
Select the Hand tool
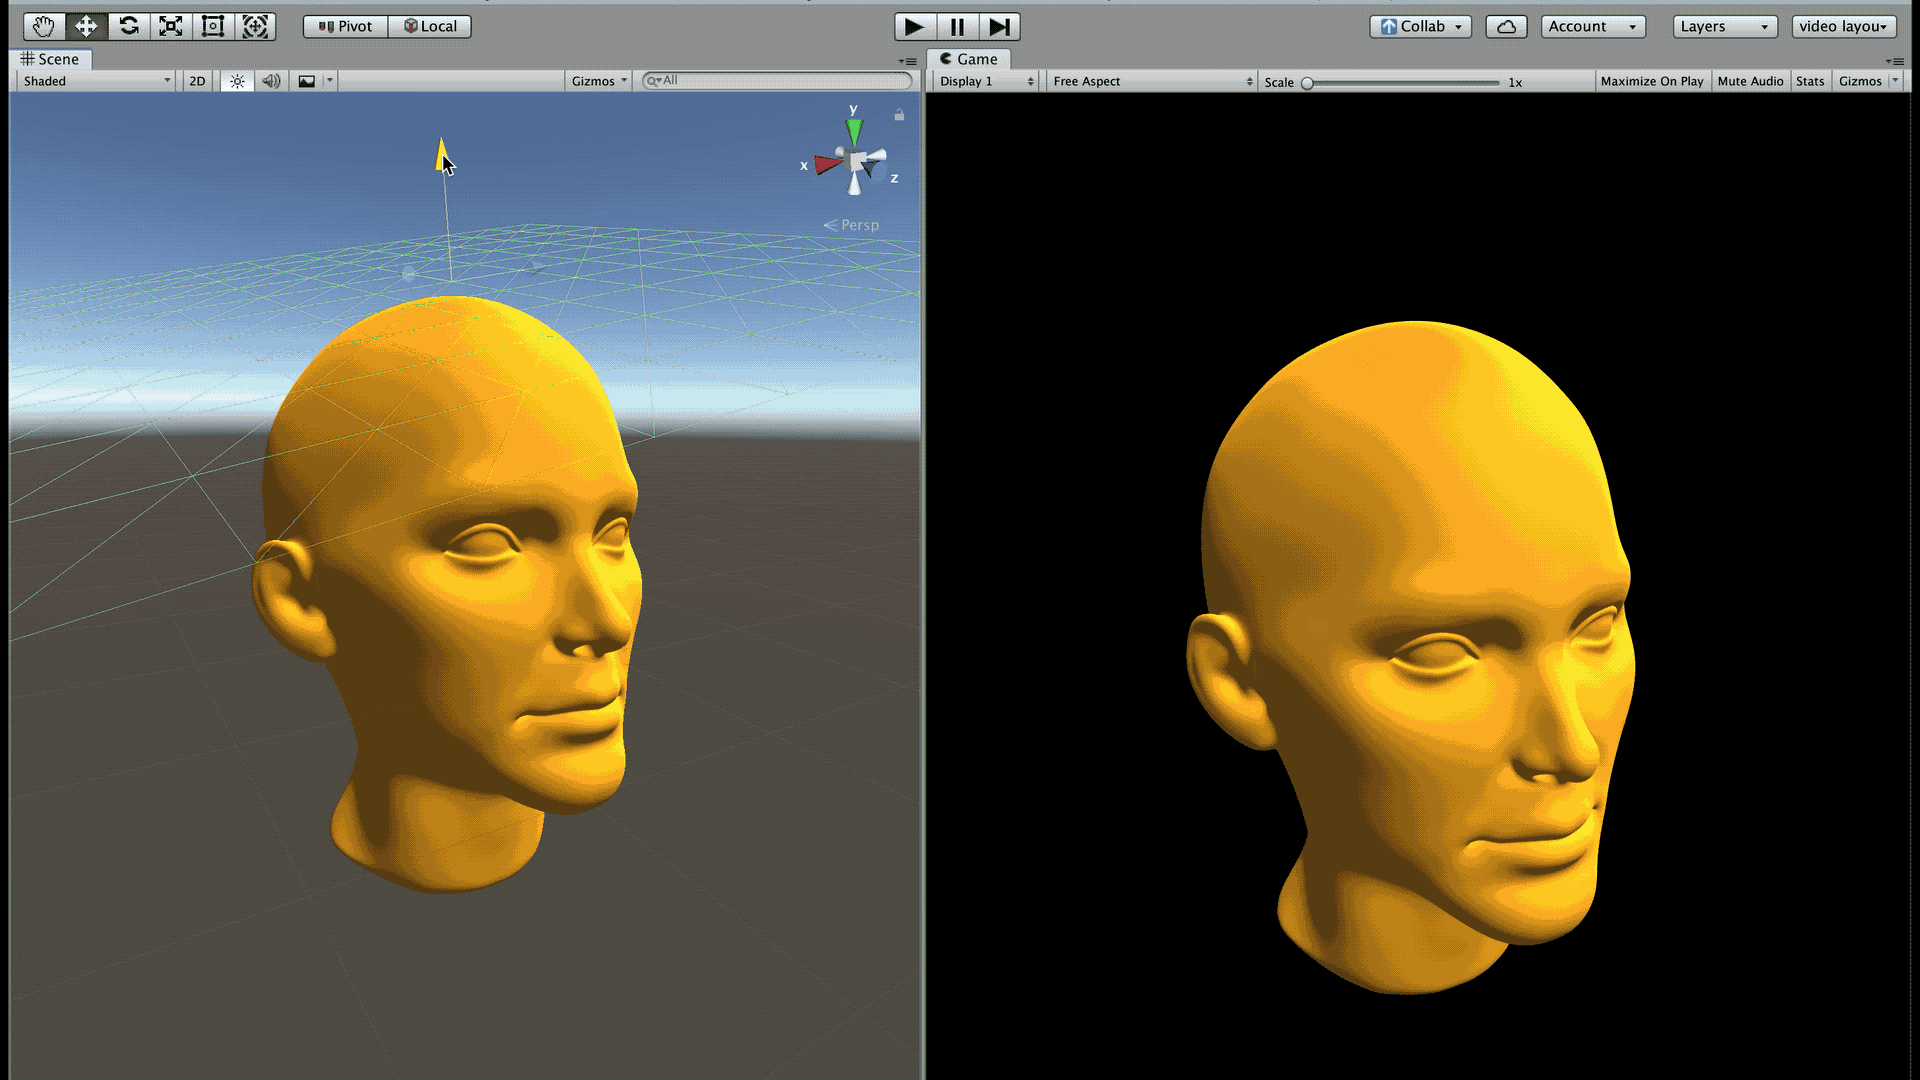coord(44,26)
